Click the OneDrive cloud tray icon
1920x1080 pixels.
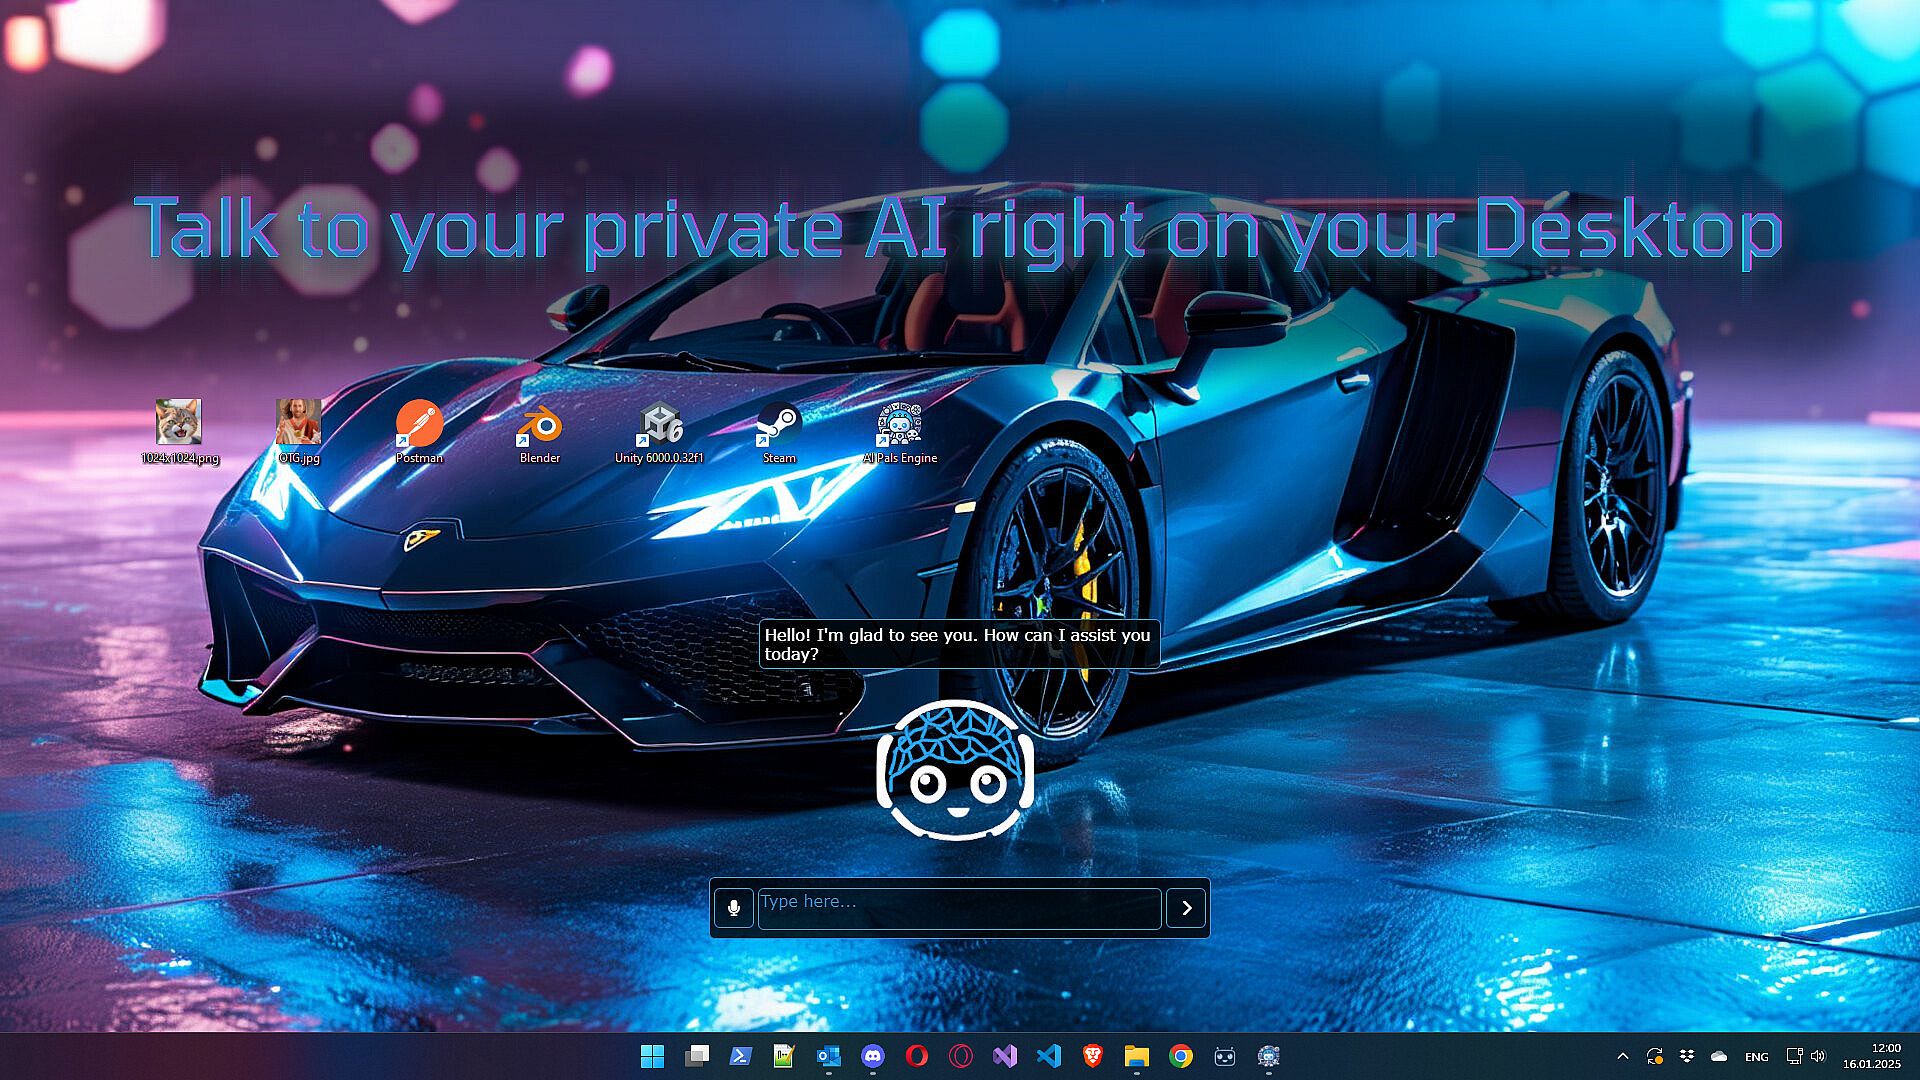tap(1719, 1056)
